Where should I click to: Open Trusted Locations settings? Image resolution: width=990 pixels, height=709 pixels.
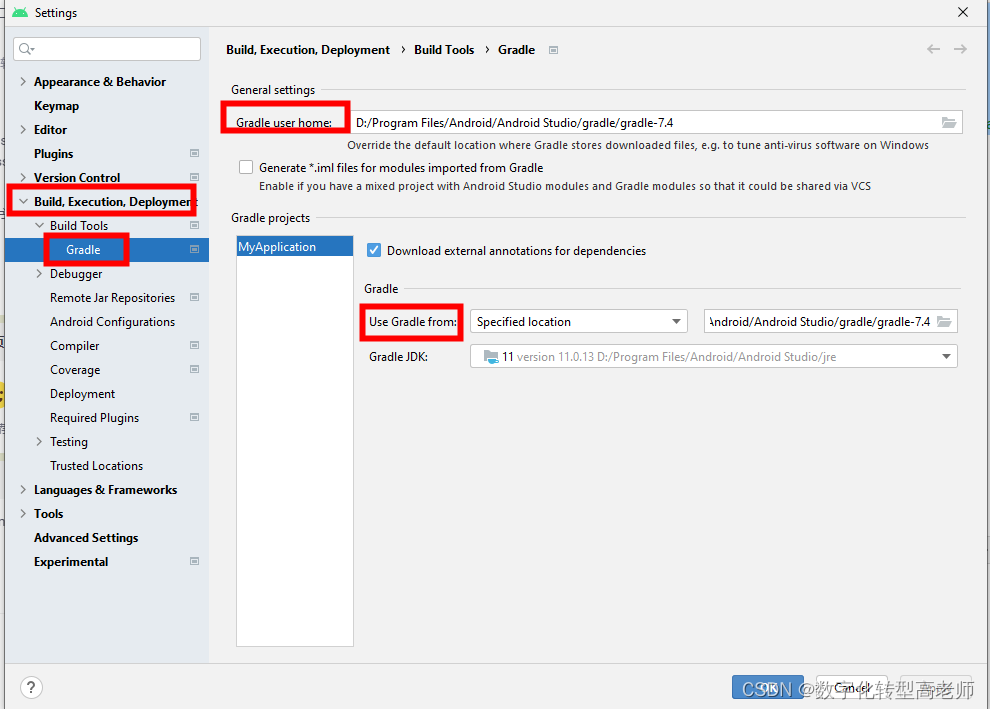[97, 465]
